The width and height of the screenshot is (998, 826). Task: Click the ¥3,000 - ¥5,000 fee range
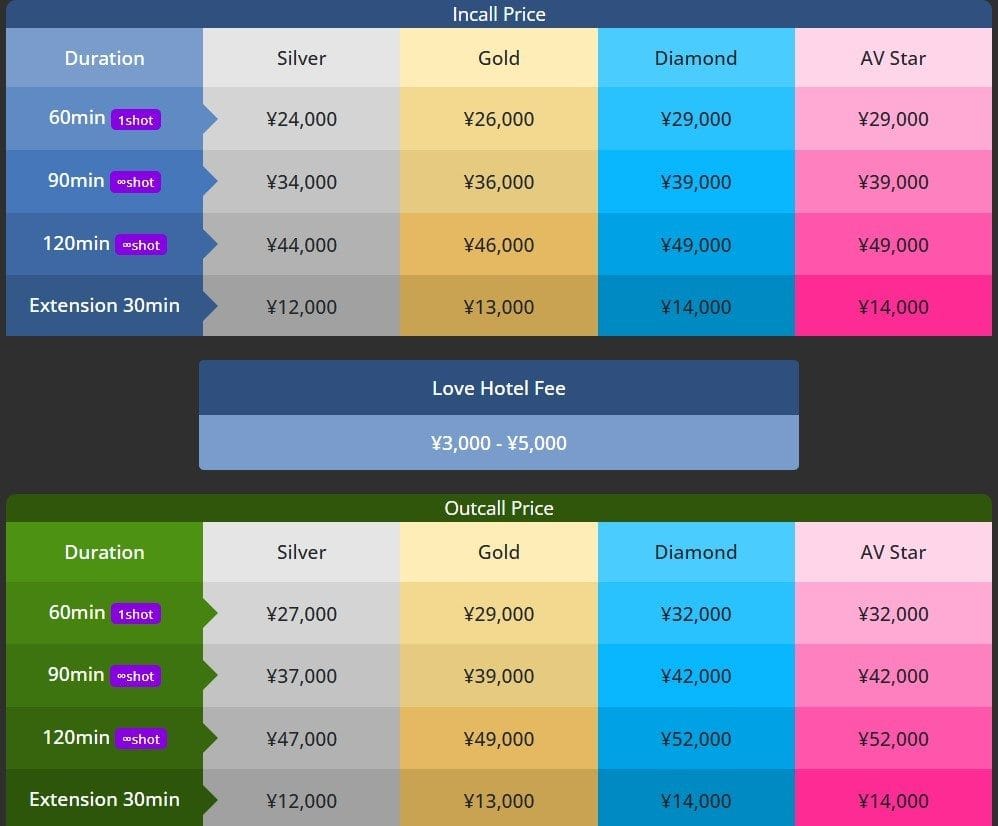(499, 443)
